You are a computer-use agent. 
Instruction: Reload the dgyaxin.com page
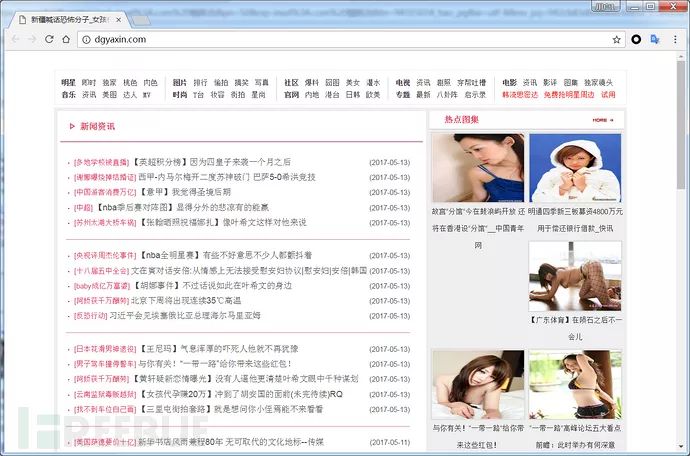49,39
